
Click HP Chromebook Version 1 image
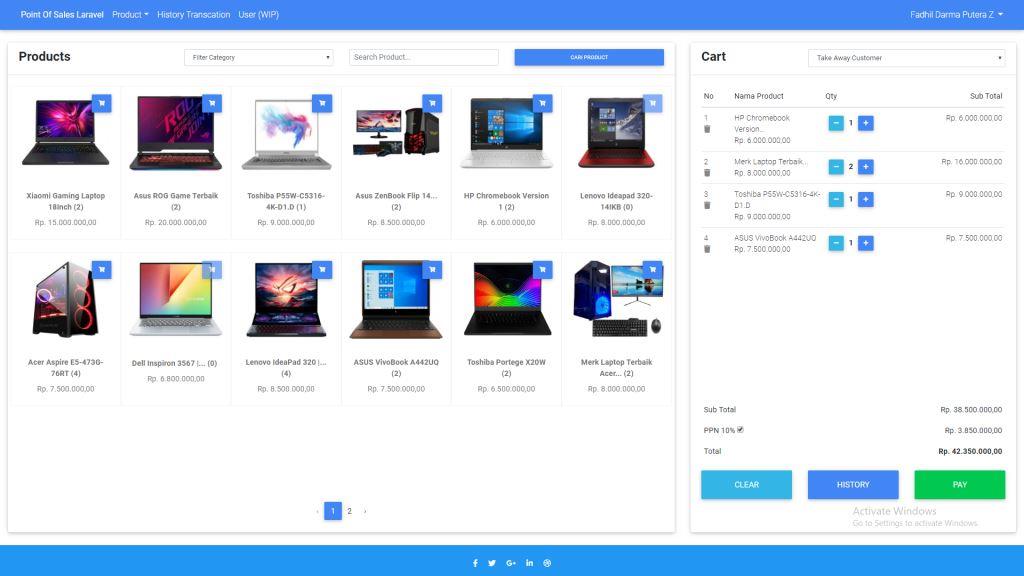point(507,133)
